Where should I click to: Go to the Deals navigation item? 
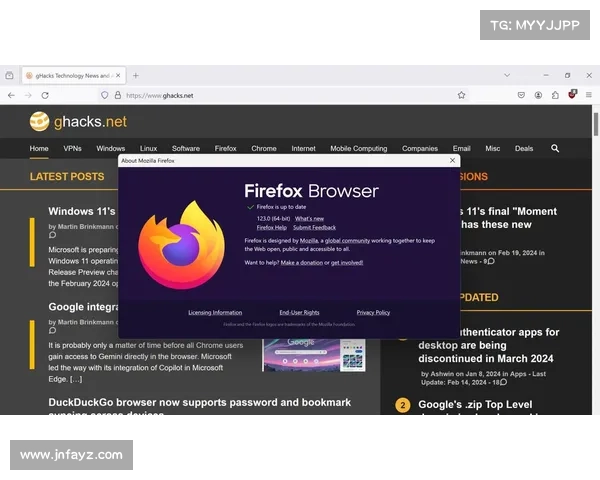tap(524, 148)
